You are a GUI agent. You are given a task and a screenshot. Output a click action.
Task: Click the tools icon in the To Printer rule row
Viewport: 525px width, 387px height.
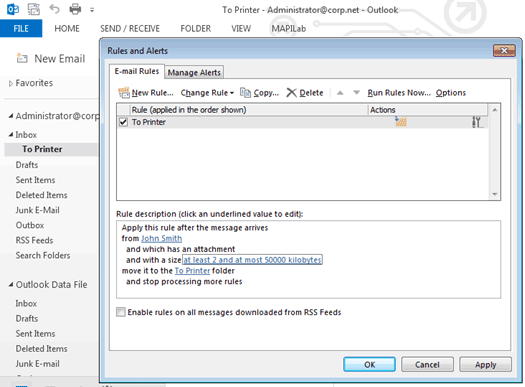477,122
